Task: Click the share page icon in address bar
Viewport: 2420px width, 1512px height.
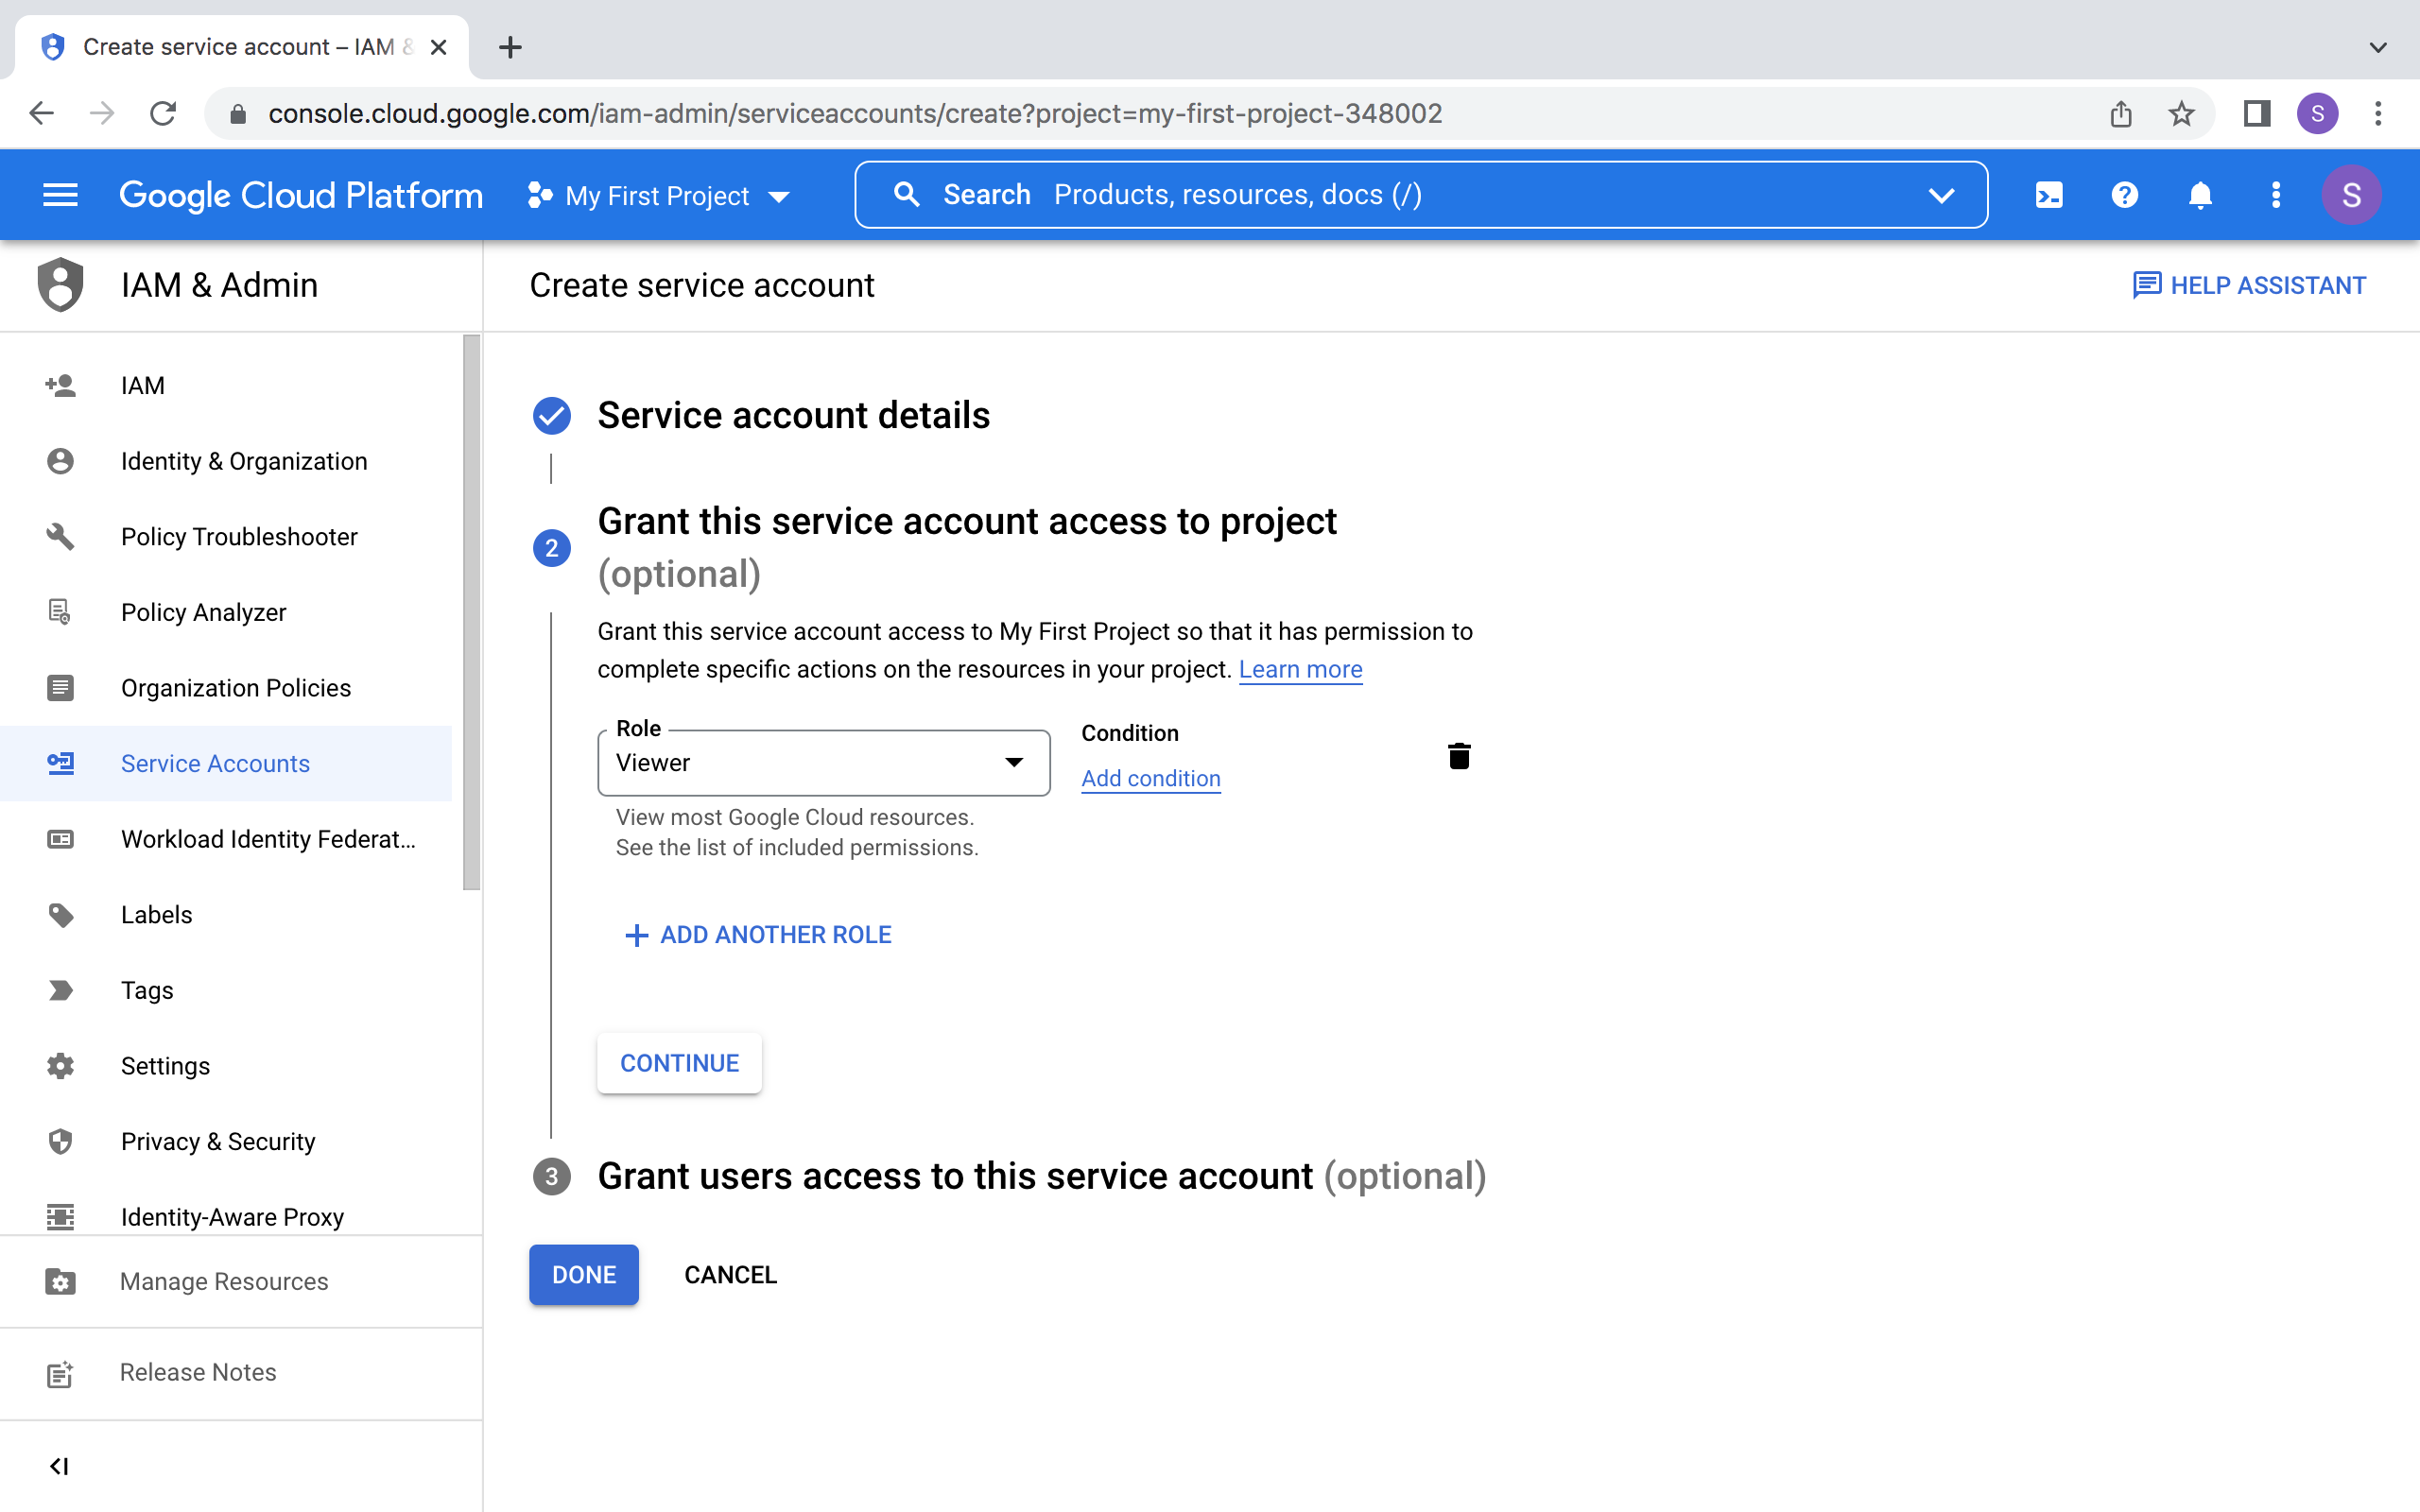Action: [2121, 114]
